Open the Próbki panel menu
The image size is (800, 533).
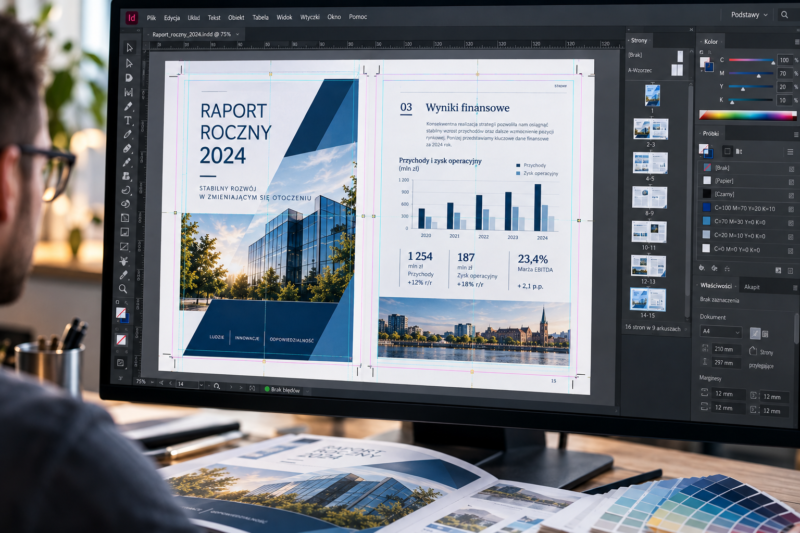(x=796, y=134)
